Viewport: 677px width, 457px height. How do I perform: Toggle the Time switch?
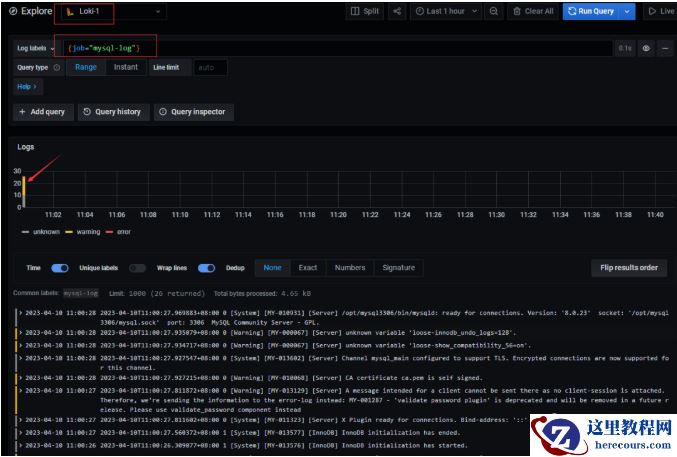[x=60, y=268]
